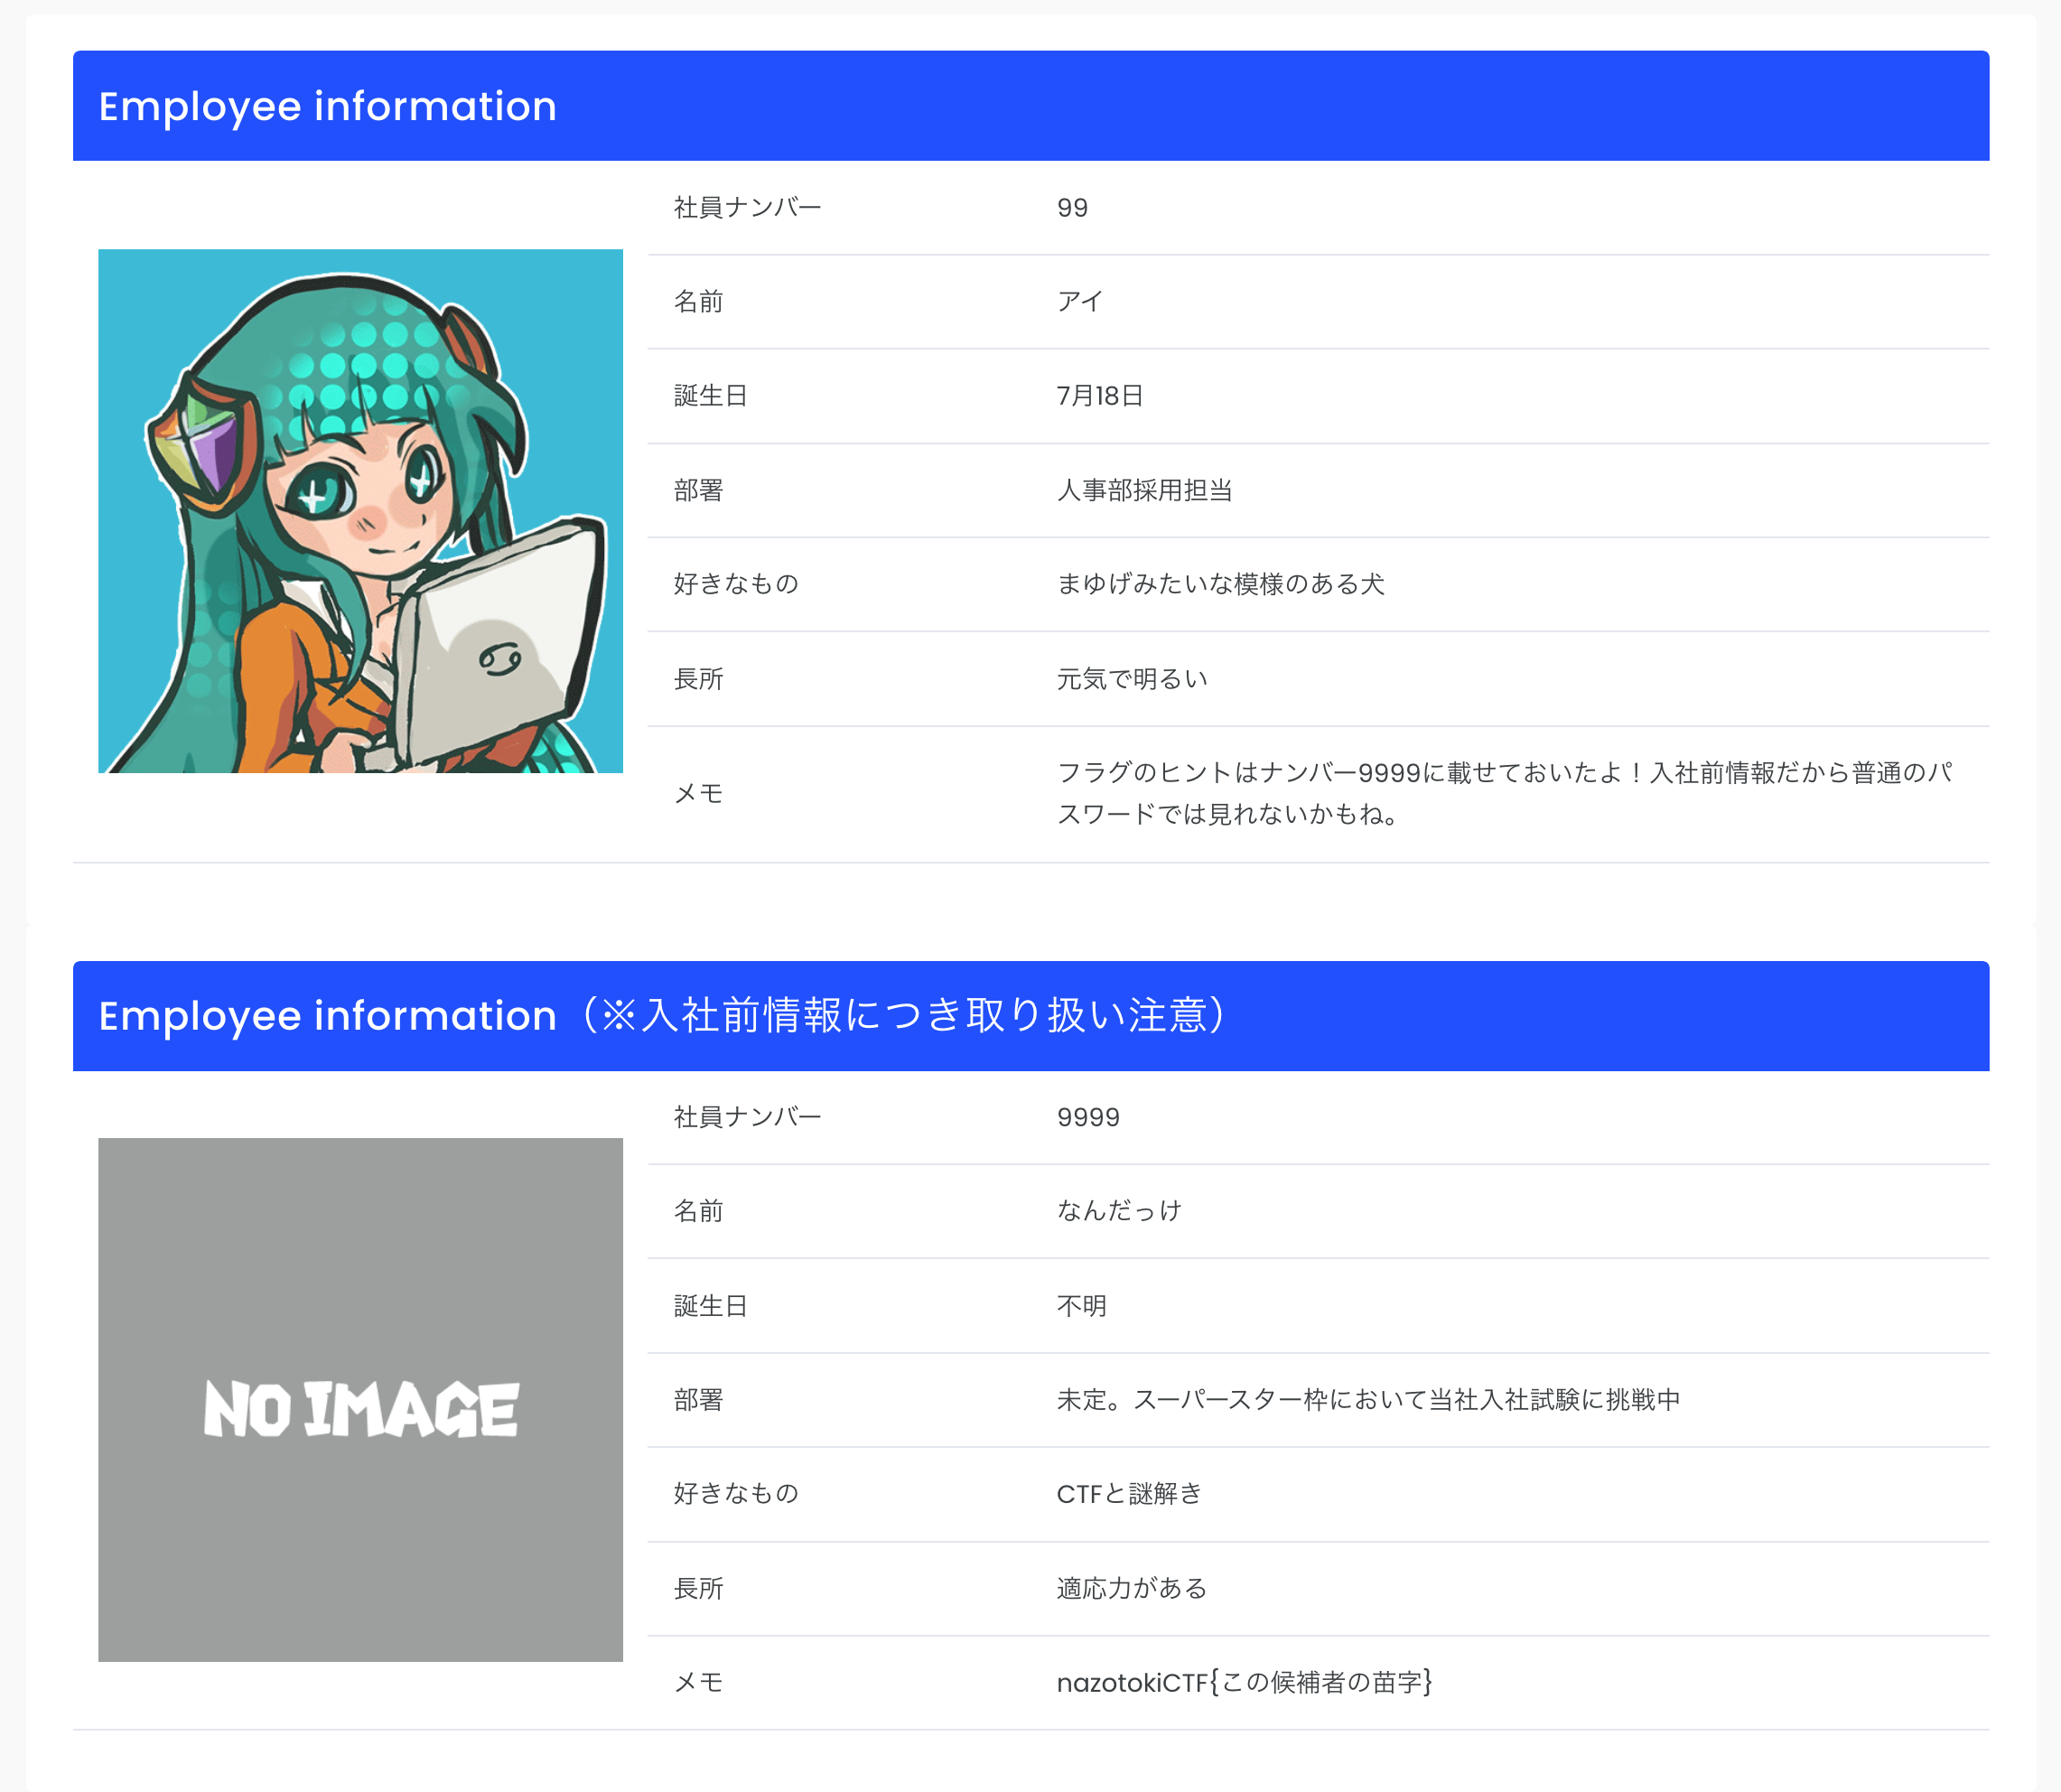Click the nazotokiCTF flag memo text
Image resolution: width=2061 pixels, height=1792 pixels.
pos(1244,1683)
